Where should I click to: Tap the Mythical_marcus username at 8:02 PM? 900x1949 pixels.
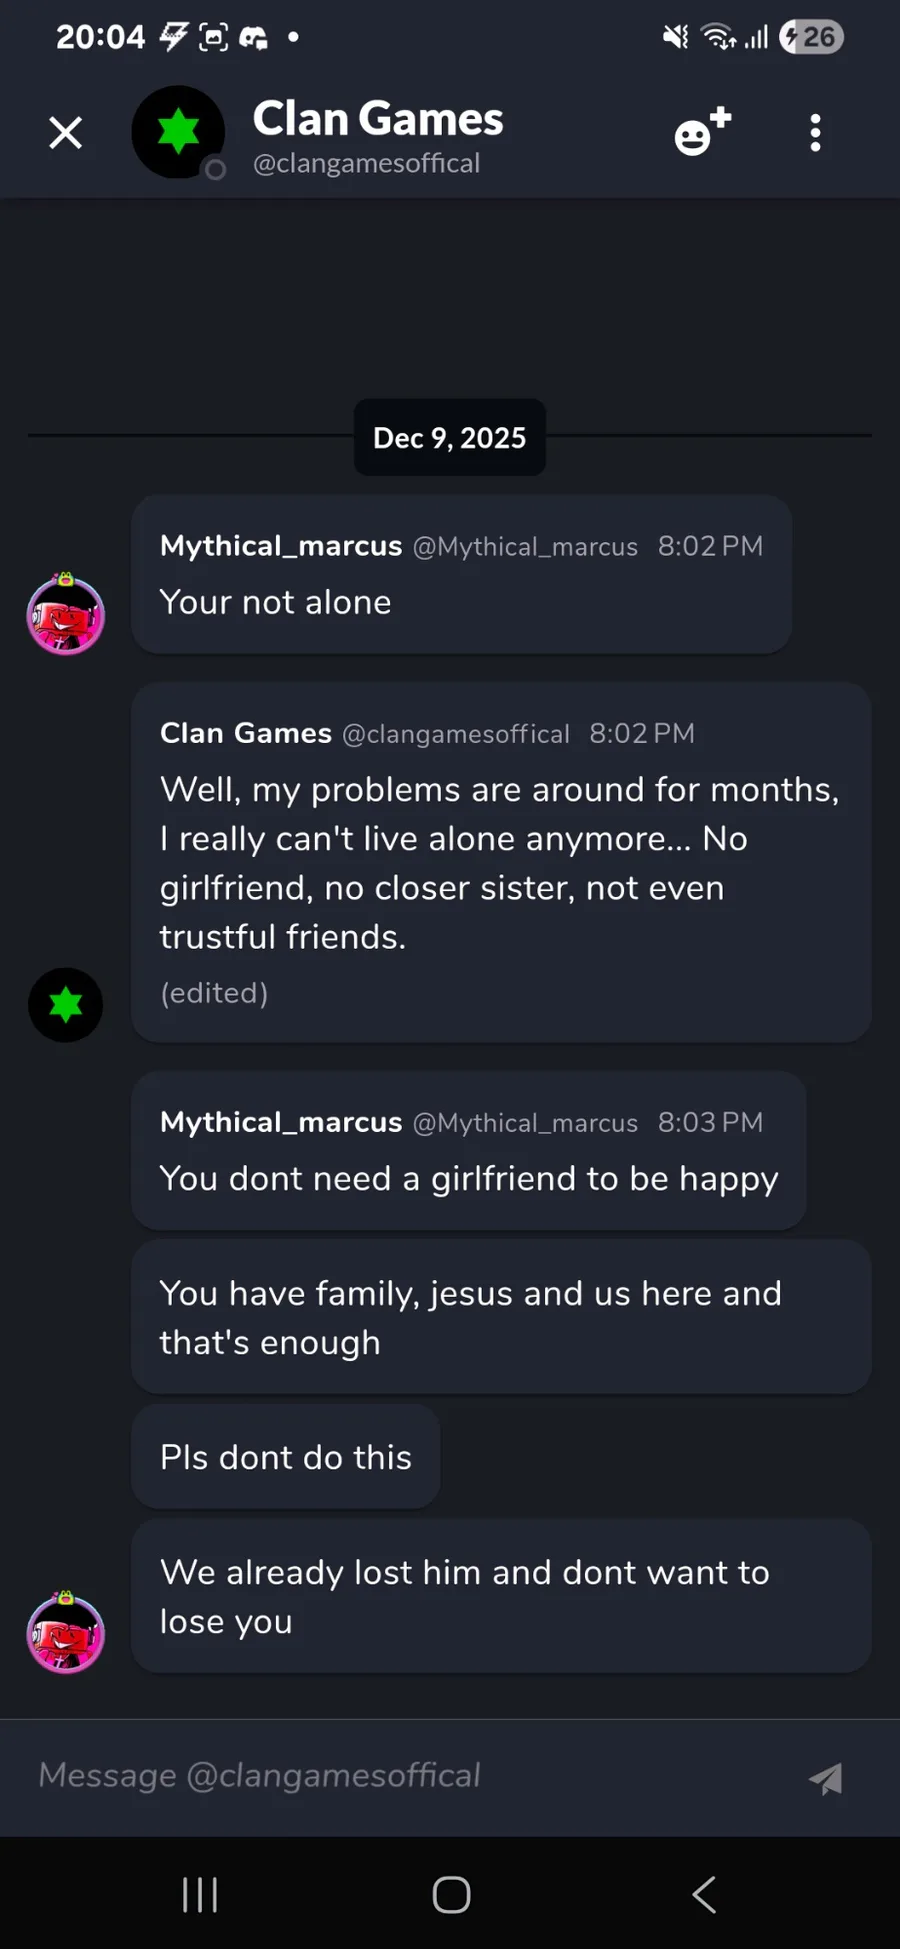(x=281, y=546)
